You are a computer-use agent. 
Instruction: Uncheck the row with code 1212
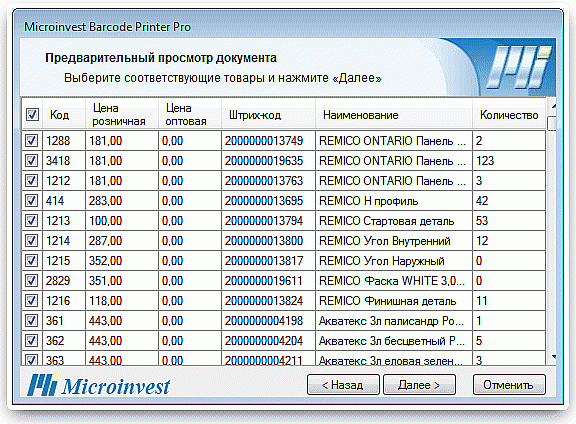coord(31,180)
